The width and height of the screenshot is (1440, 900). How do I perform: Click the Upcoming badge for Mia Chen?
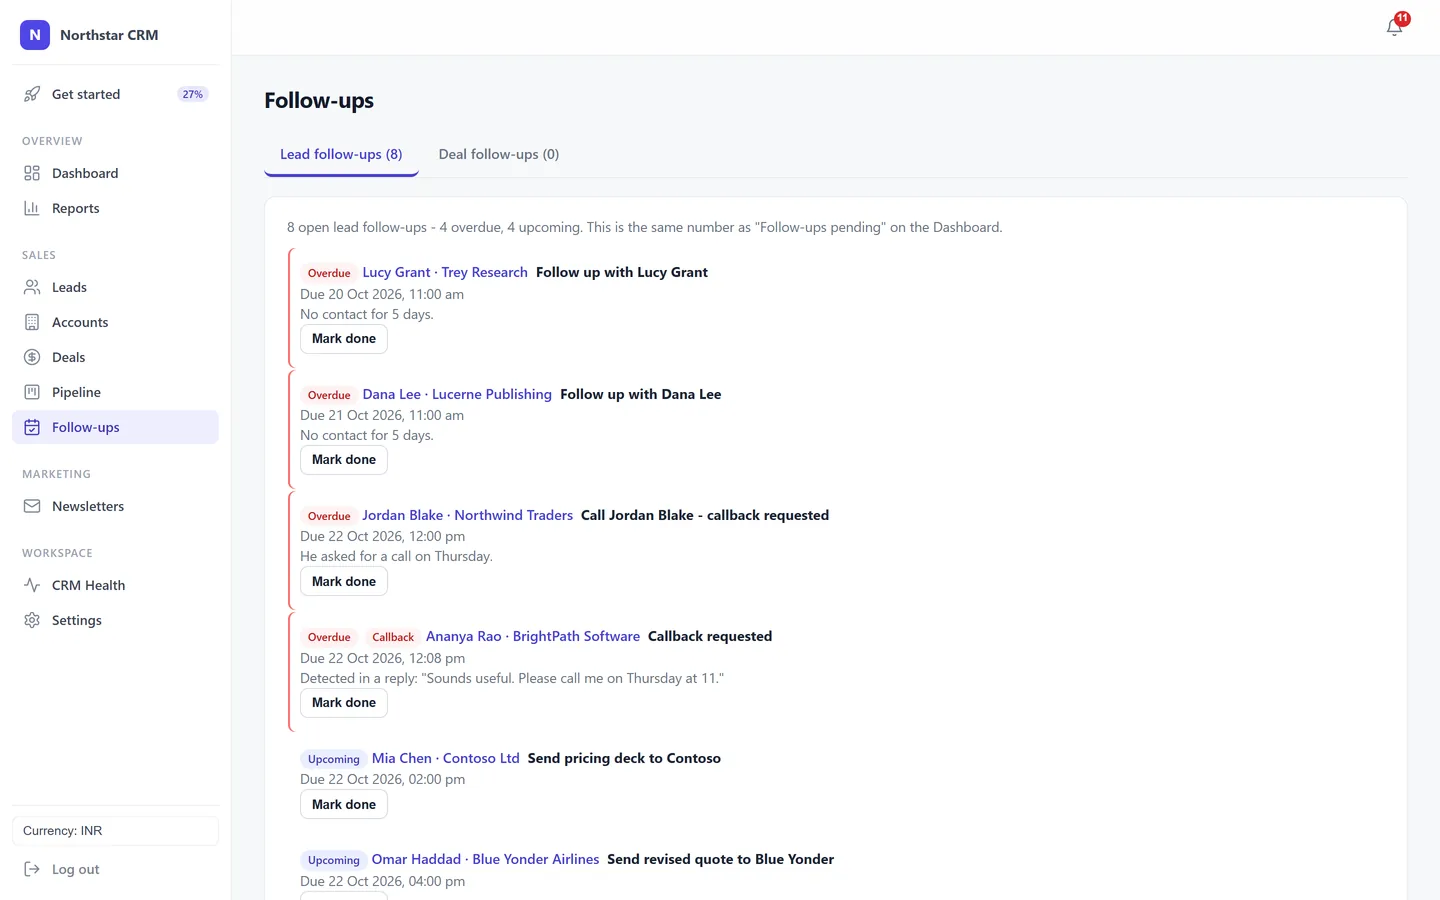333,759
